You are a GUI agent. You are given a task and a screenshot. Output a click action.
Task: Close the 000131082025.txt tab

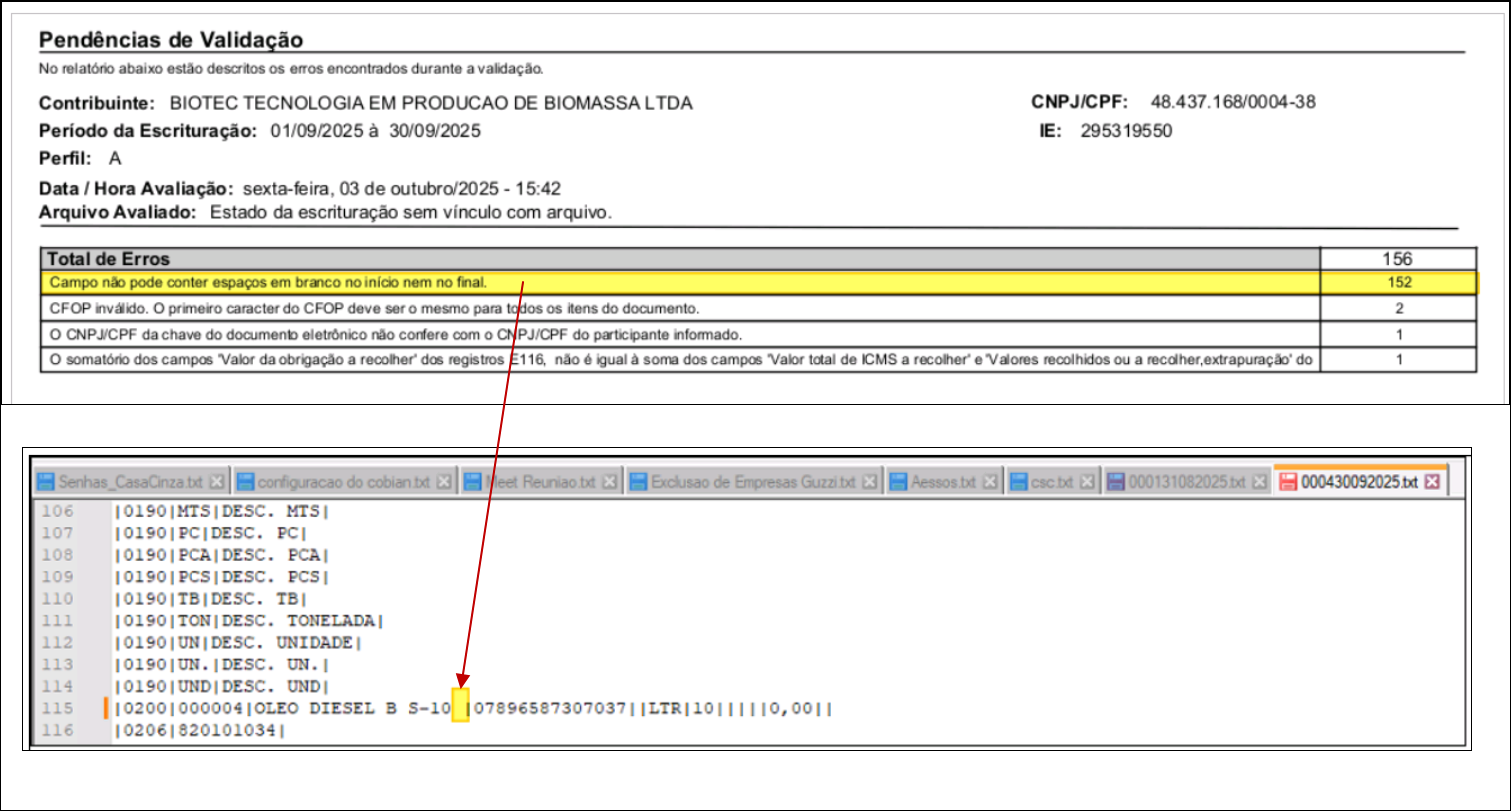click(x=1259, y=482)
